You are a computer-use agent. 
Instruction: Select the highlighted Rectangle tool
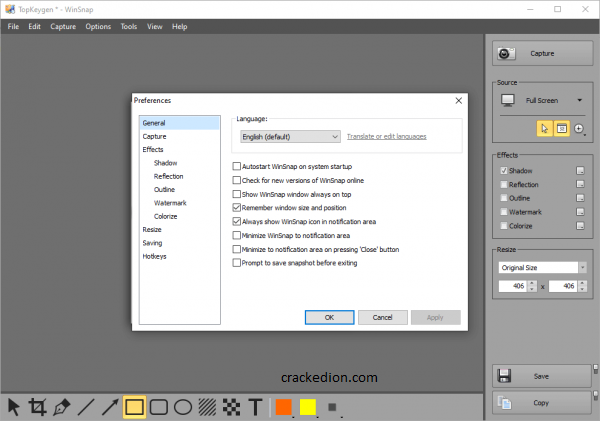[x=134, y=407]
